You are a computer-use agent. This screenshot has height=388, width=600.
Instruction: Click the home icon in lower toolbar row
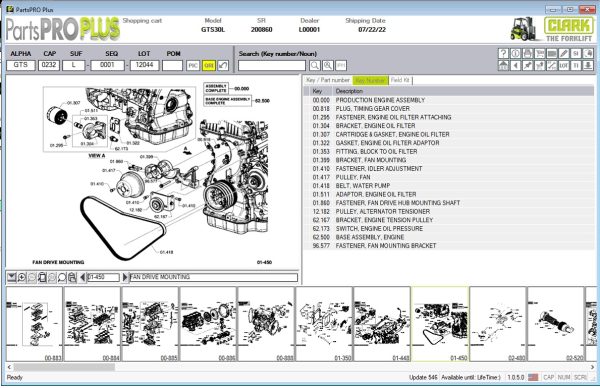[x=503, y=65]
